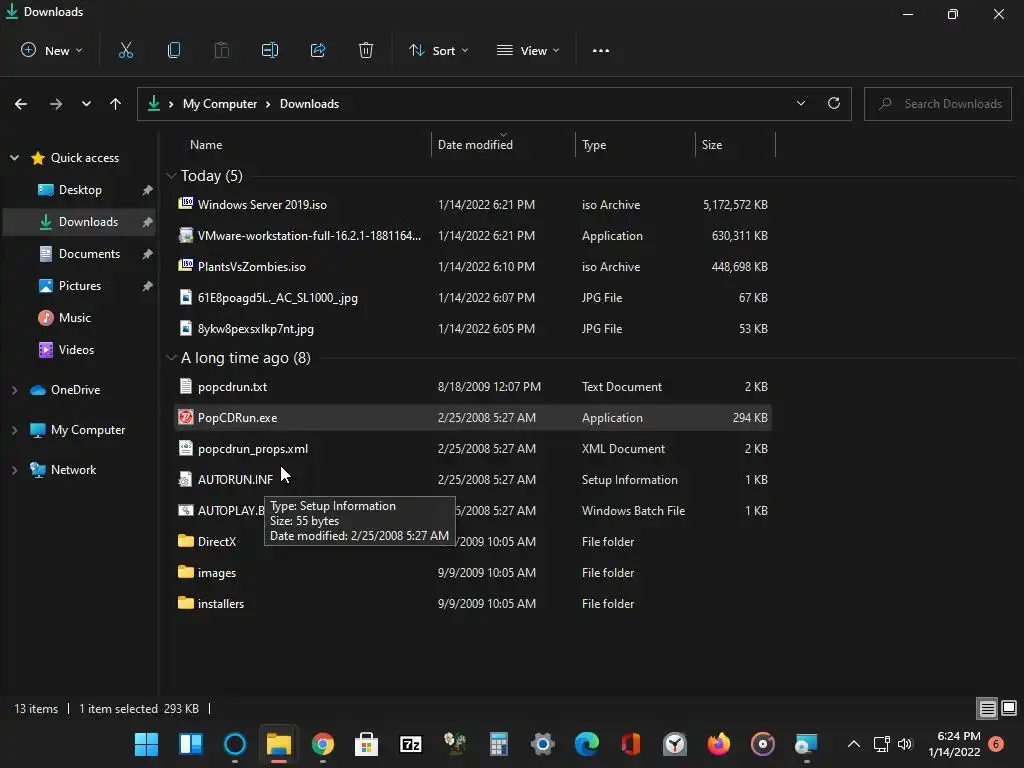Screen dimensions: 1024x768
Task: Click the Cut scissors icon
Action: coord(125,50)
